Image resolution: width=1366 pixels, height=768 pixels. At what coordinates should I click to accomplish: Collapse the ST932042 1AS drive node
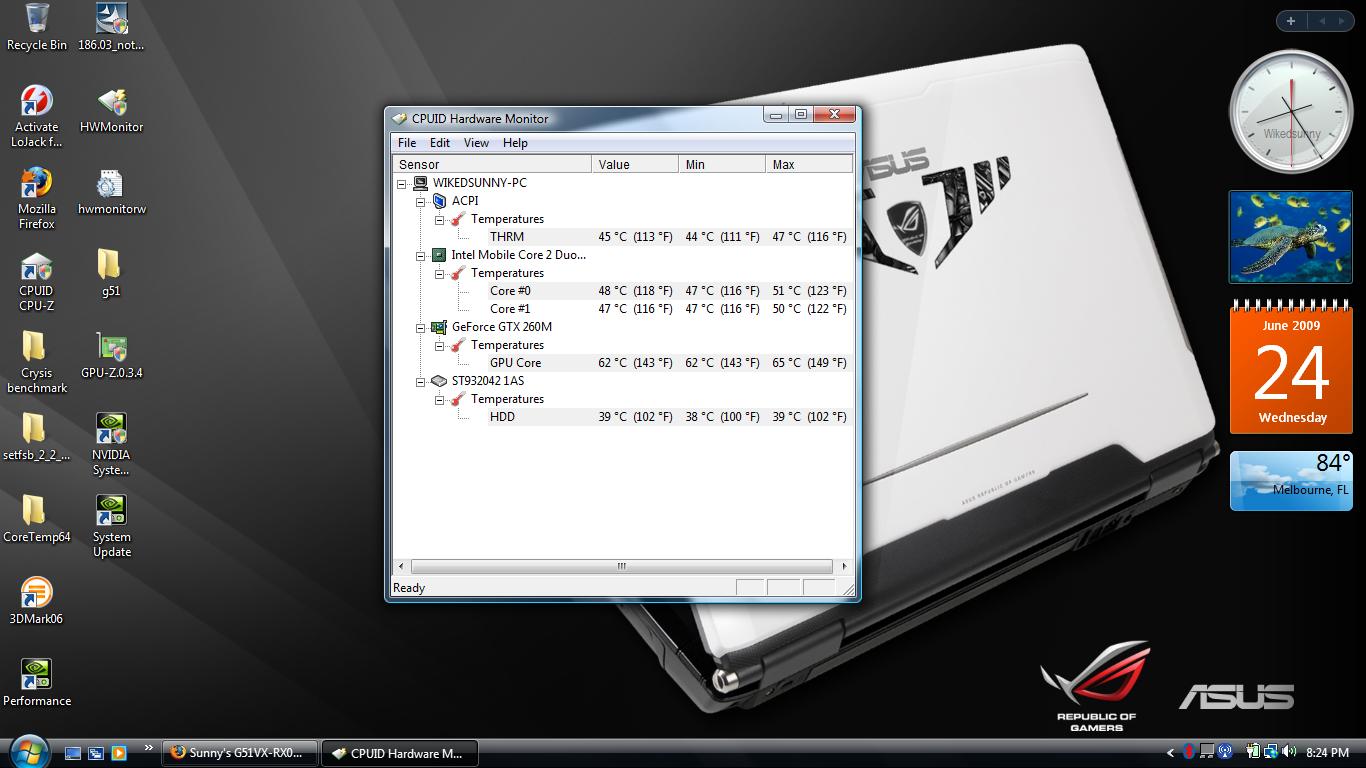(421, 381)
